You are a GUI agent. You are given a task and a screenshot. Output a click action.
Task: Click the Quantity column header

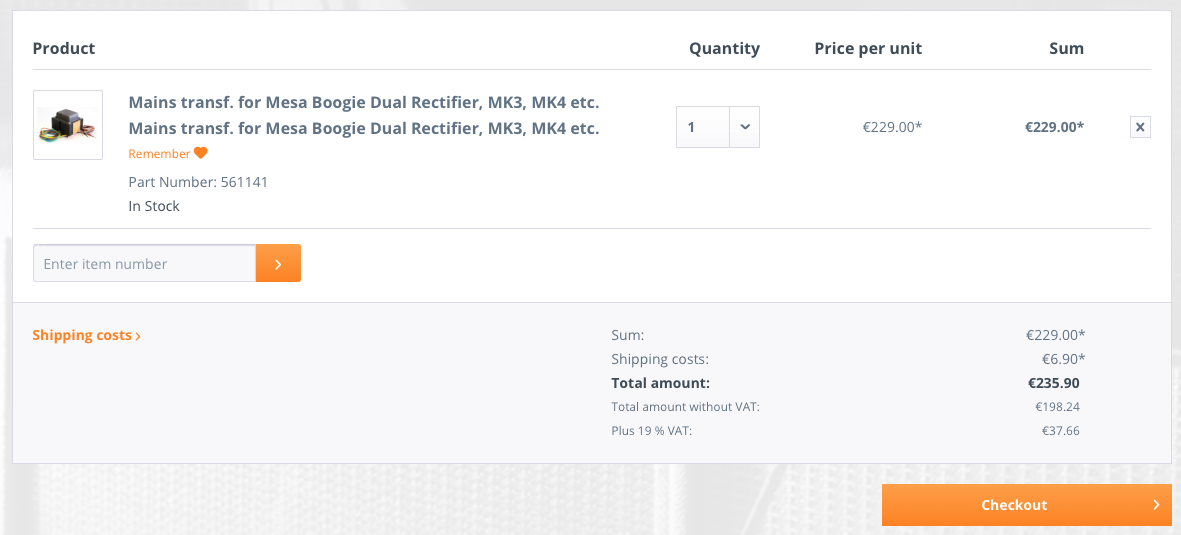[724, 48]
